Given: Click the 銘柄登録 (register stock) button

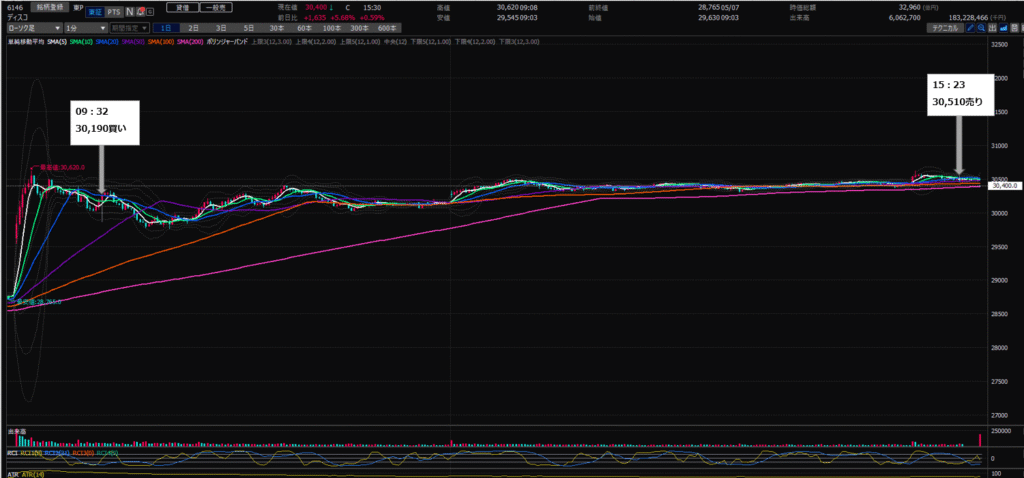Looking at the screenshot, I should click(50, 6).
